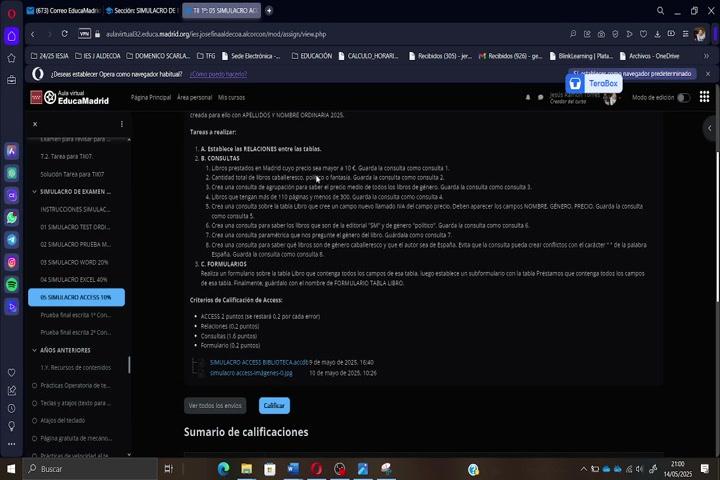Screen dimensions: 720x480
Task: Open the user profile dropdown menu
Action: pos(613,97)
